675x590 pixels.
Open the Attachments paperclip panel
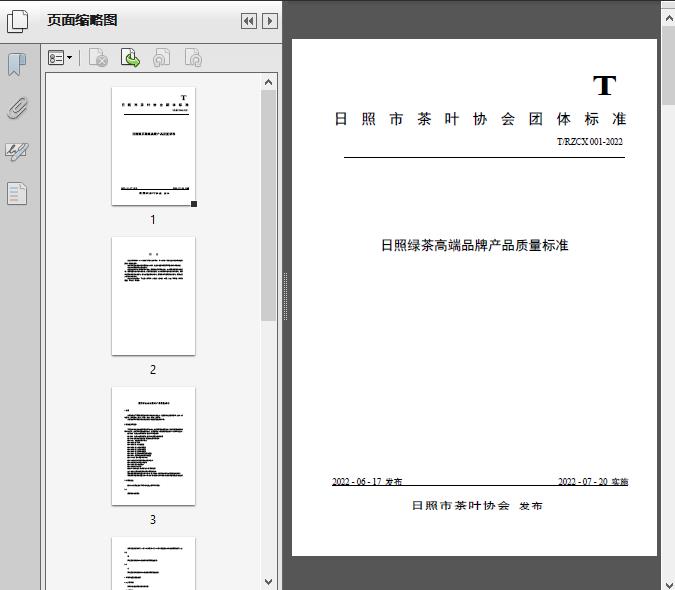click(x=17, y=108)
